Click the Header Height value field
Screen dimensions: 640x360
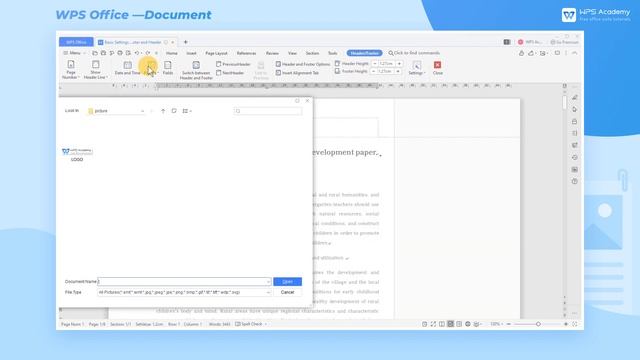pyautogui.click(x=387, y=64)
